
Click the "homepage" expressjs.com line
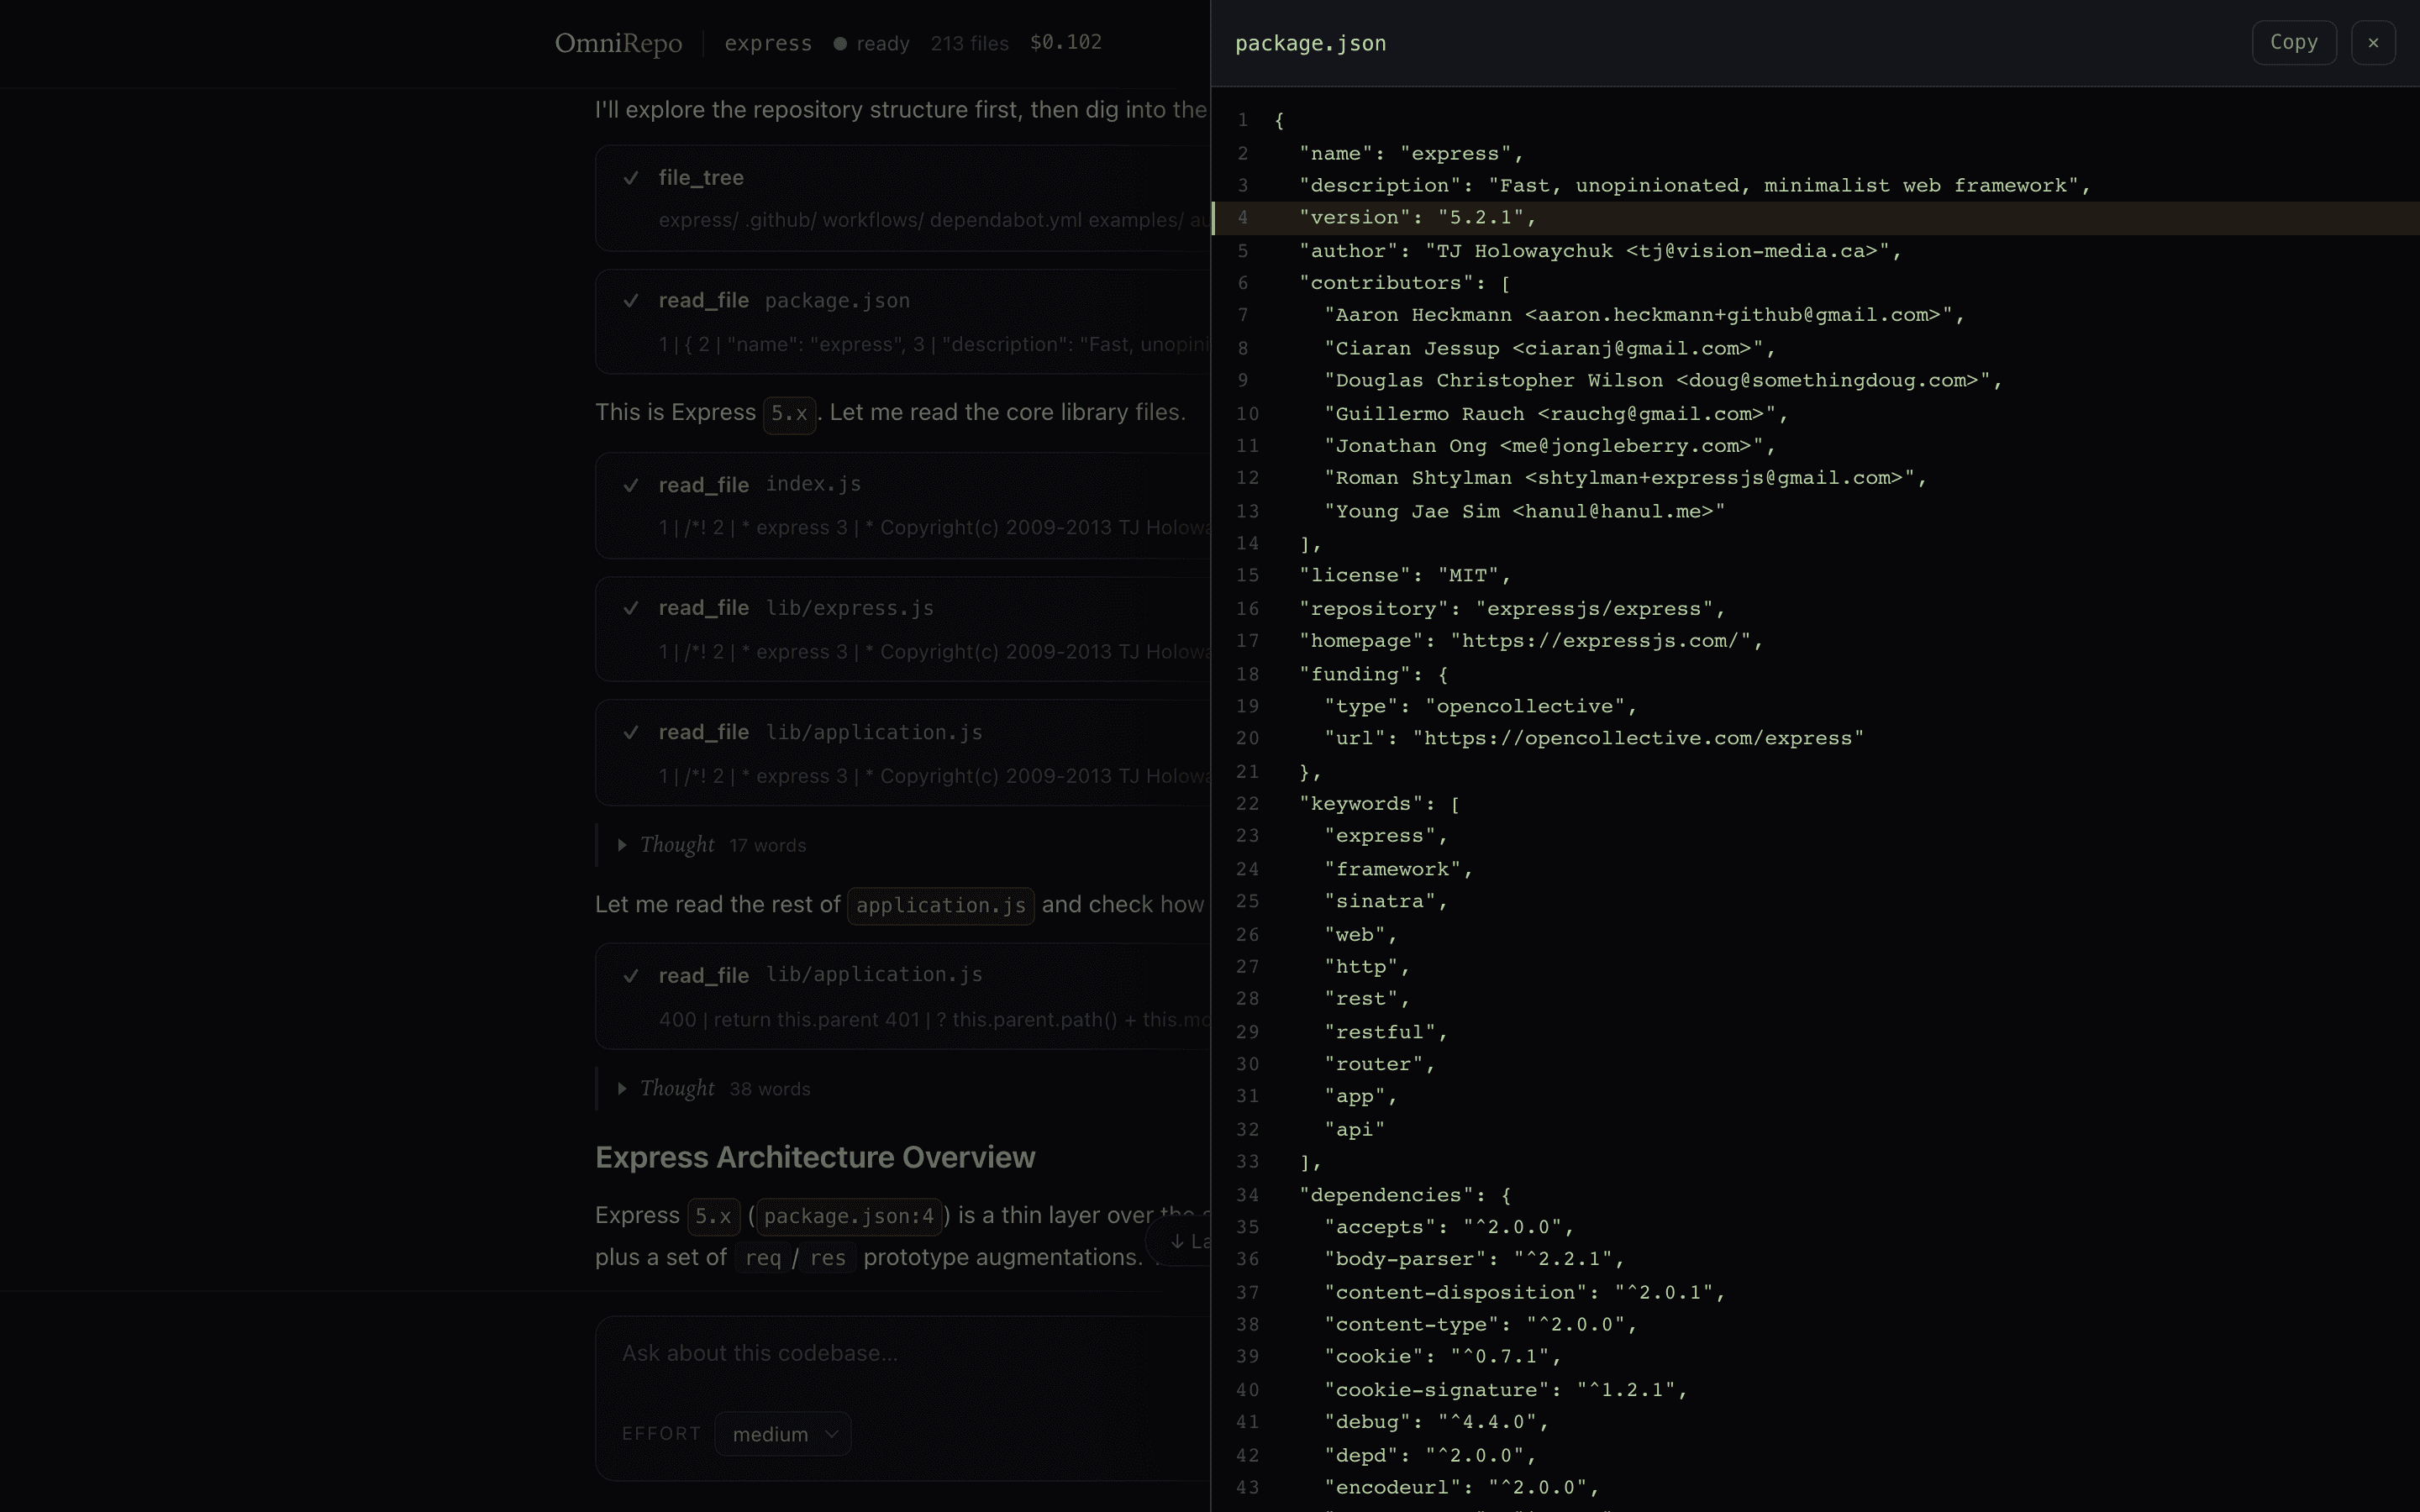(1815, 641)
